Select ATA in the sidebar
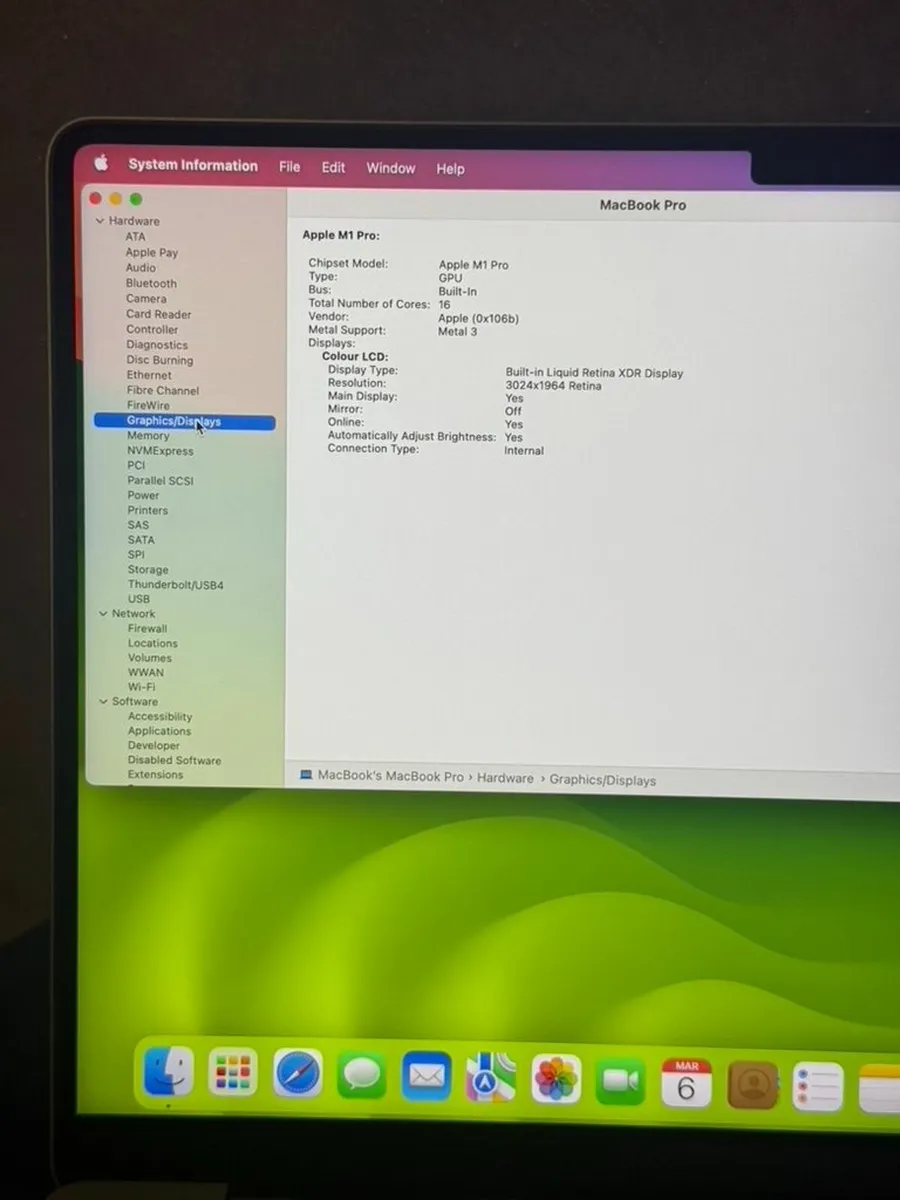 [x=135, y=237]
